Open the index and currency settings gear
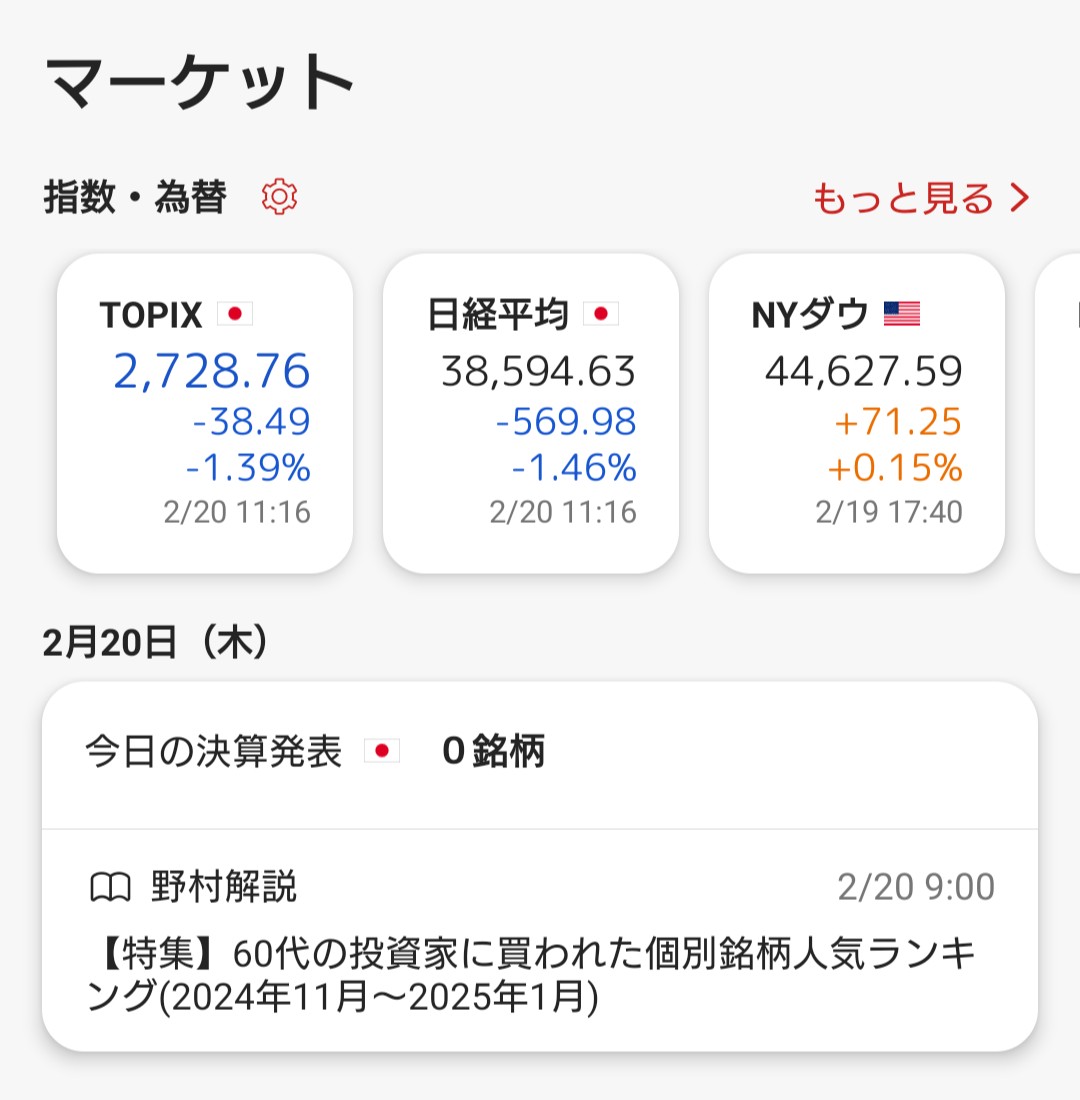 pyautogui.click(x=279, y=197)
